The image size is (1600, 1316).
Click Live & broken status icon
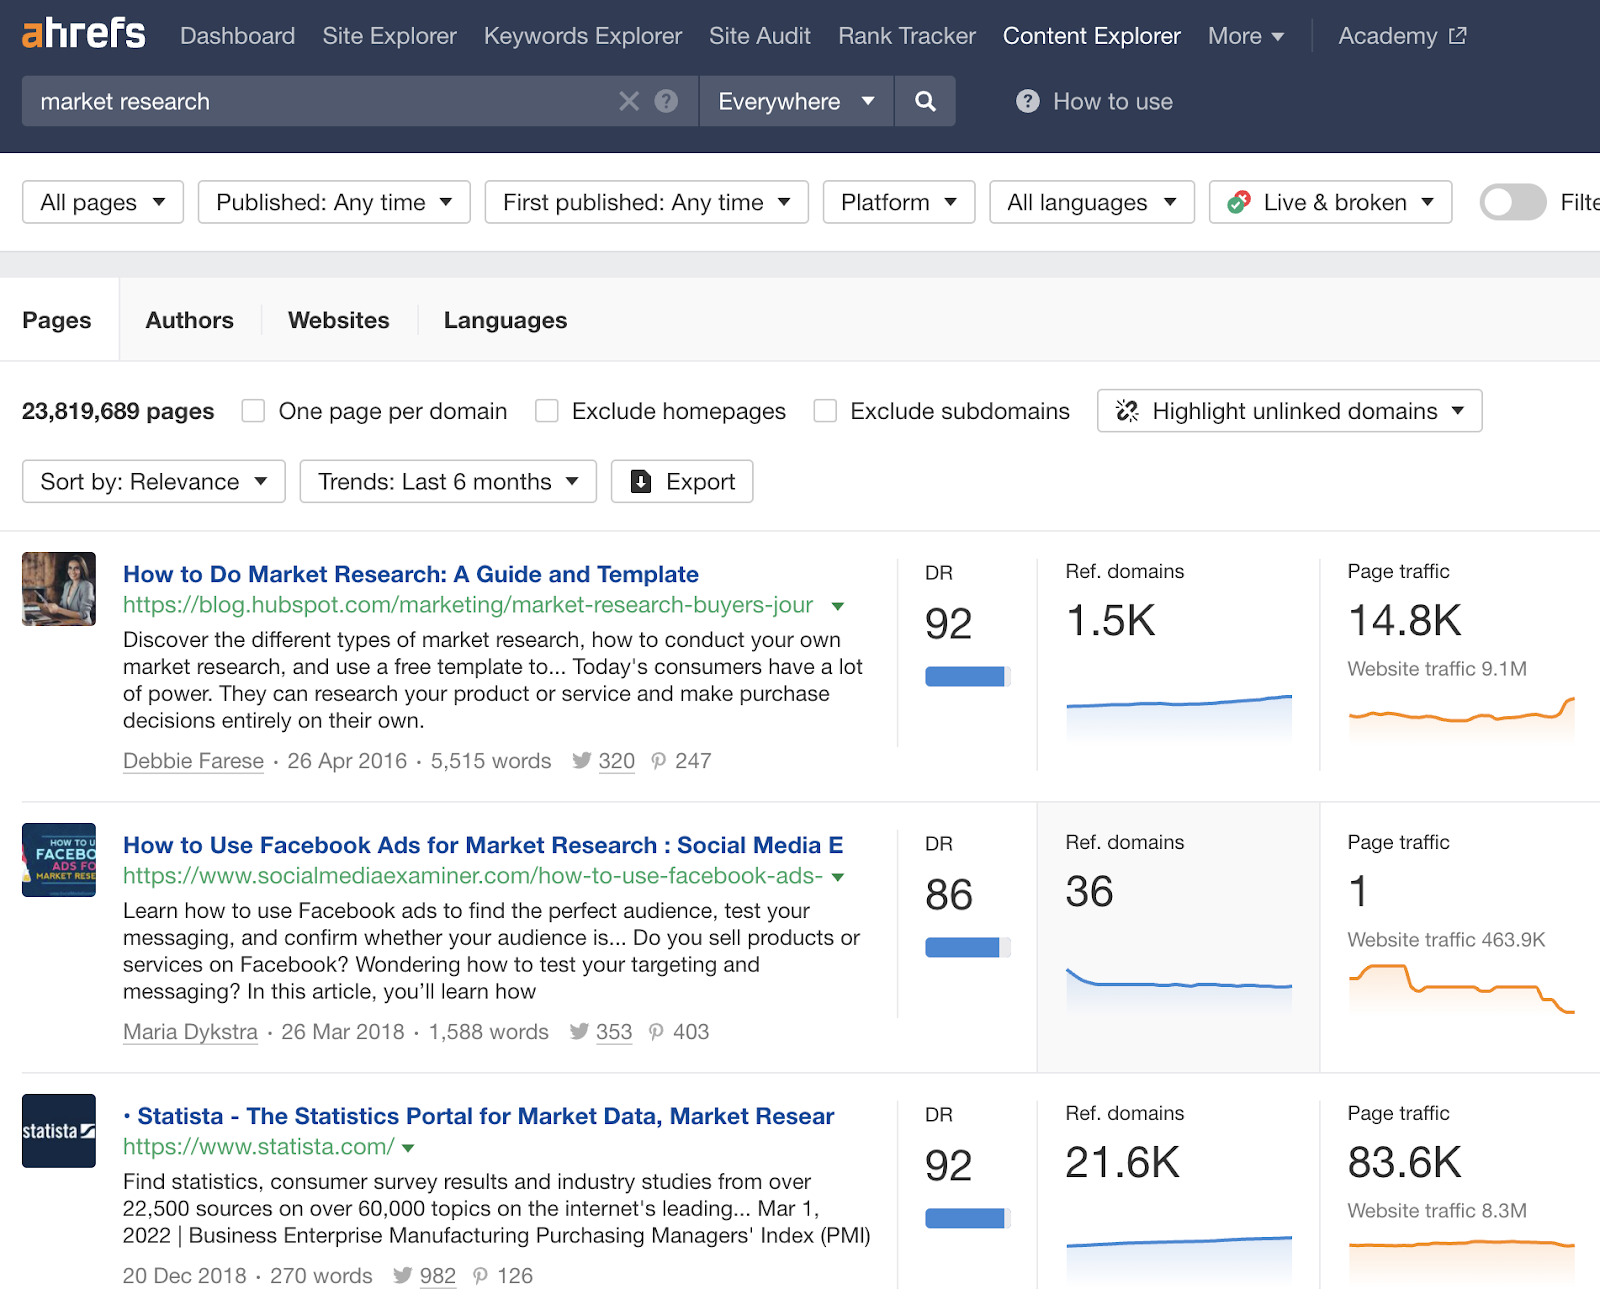point(1239,202)
